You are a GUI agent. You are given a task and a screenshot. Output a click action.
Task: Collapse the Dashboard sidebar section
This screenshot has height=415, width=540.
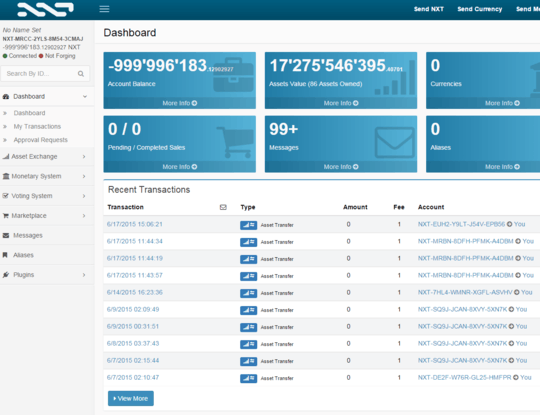click(85, 96)
